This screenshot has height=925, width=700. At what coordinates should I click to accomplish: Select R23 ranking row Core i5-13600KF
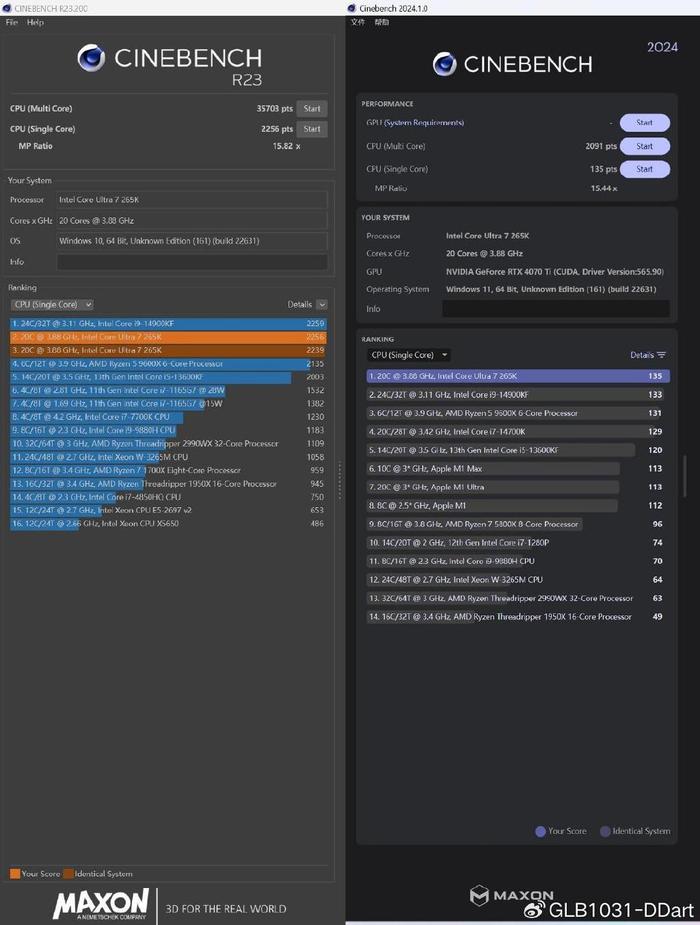tap(168, 377)
